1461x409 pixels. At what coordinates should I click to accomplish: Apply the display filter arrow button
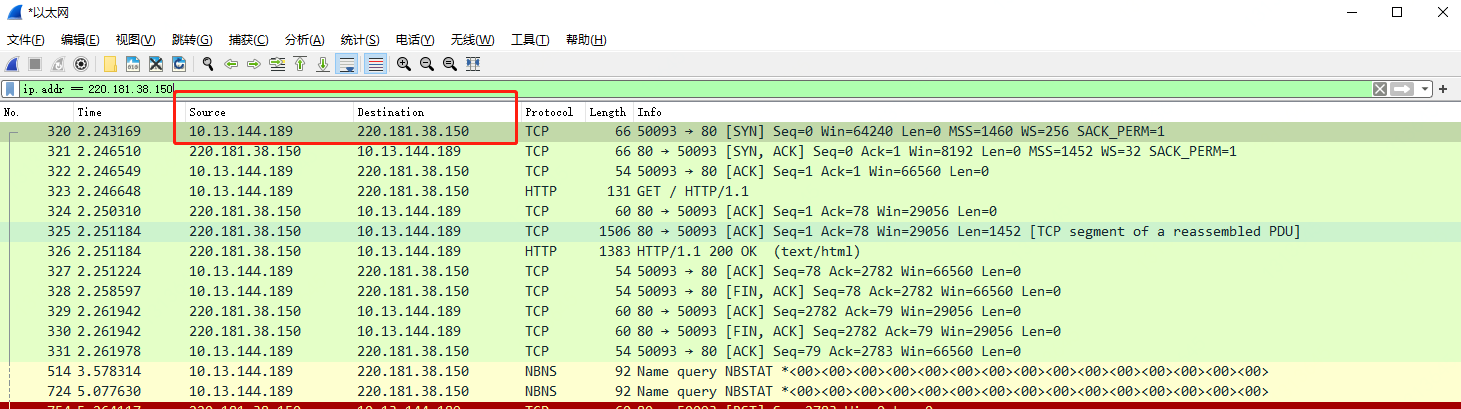pos(1402,89)
